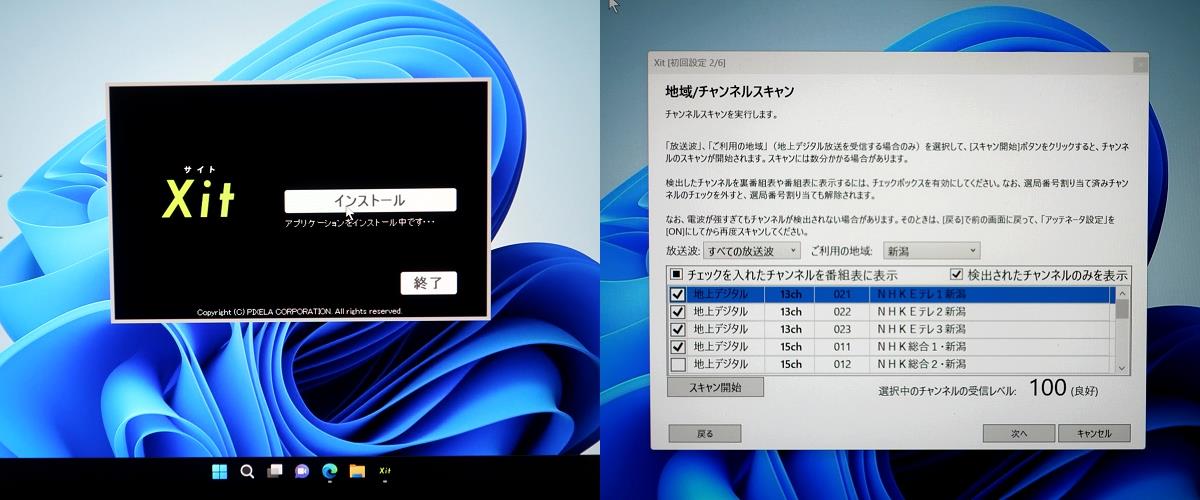Toggle 検出されたチャンネルのみを表示 checkbox
1200x500 pixels.
pos(956,274)
